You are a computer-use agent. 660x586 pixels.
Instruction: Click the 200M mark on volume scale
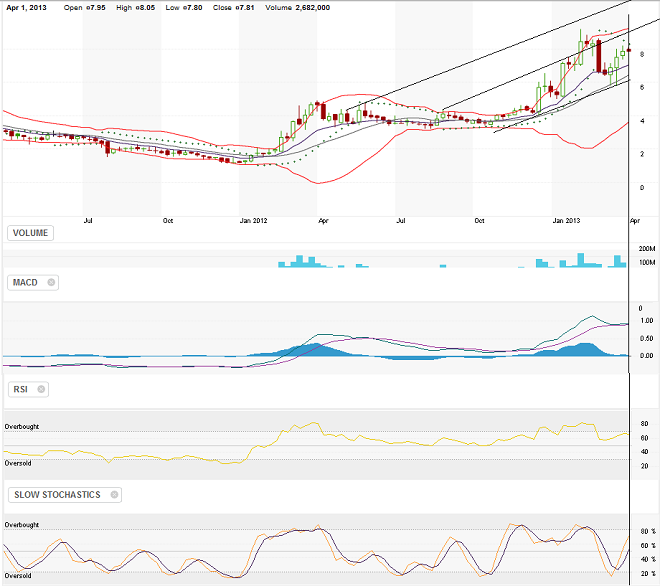646,247
